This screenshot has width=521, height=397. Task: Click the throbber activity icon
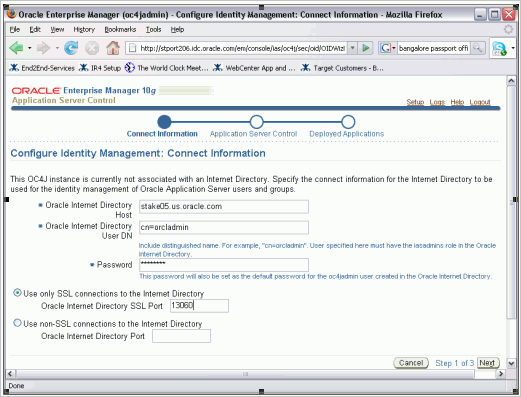(508, 29)
